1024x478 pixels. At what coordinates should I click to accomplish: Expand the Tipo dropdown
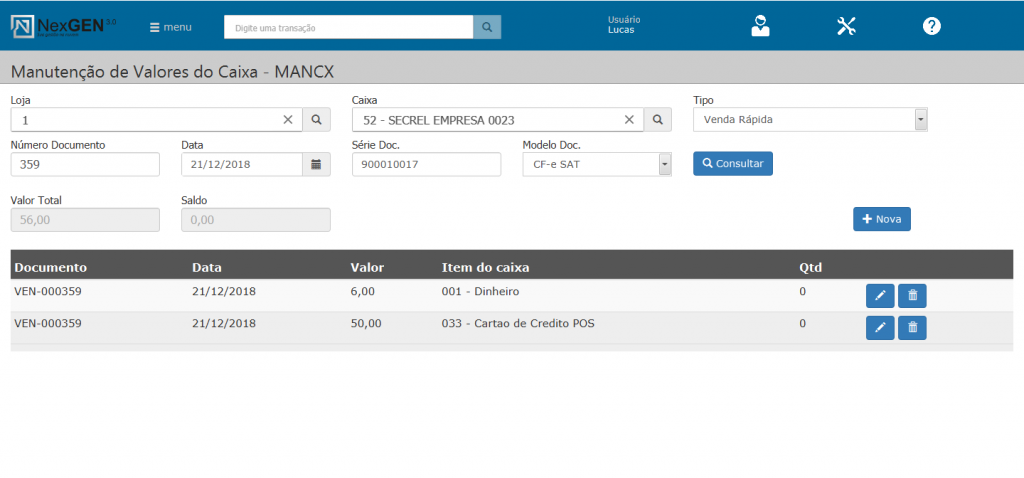tap(920, 120)
